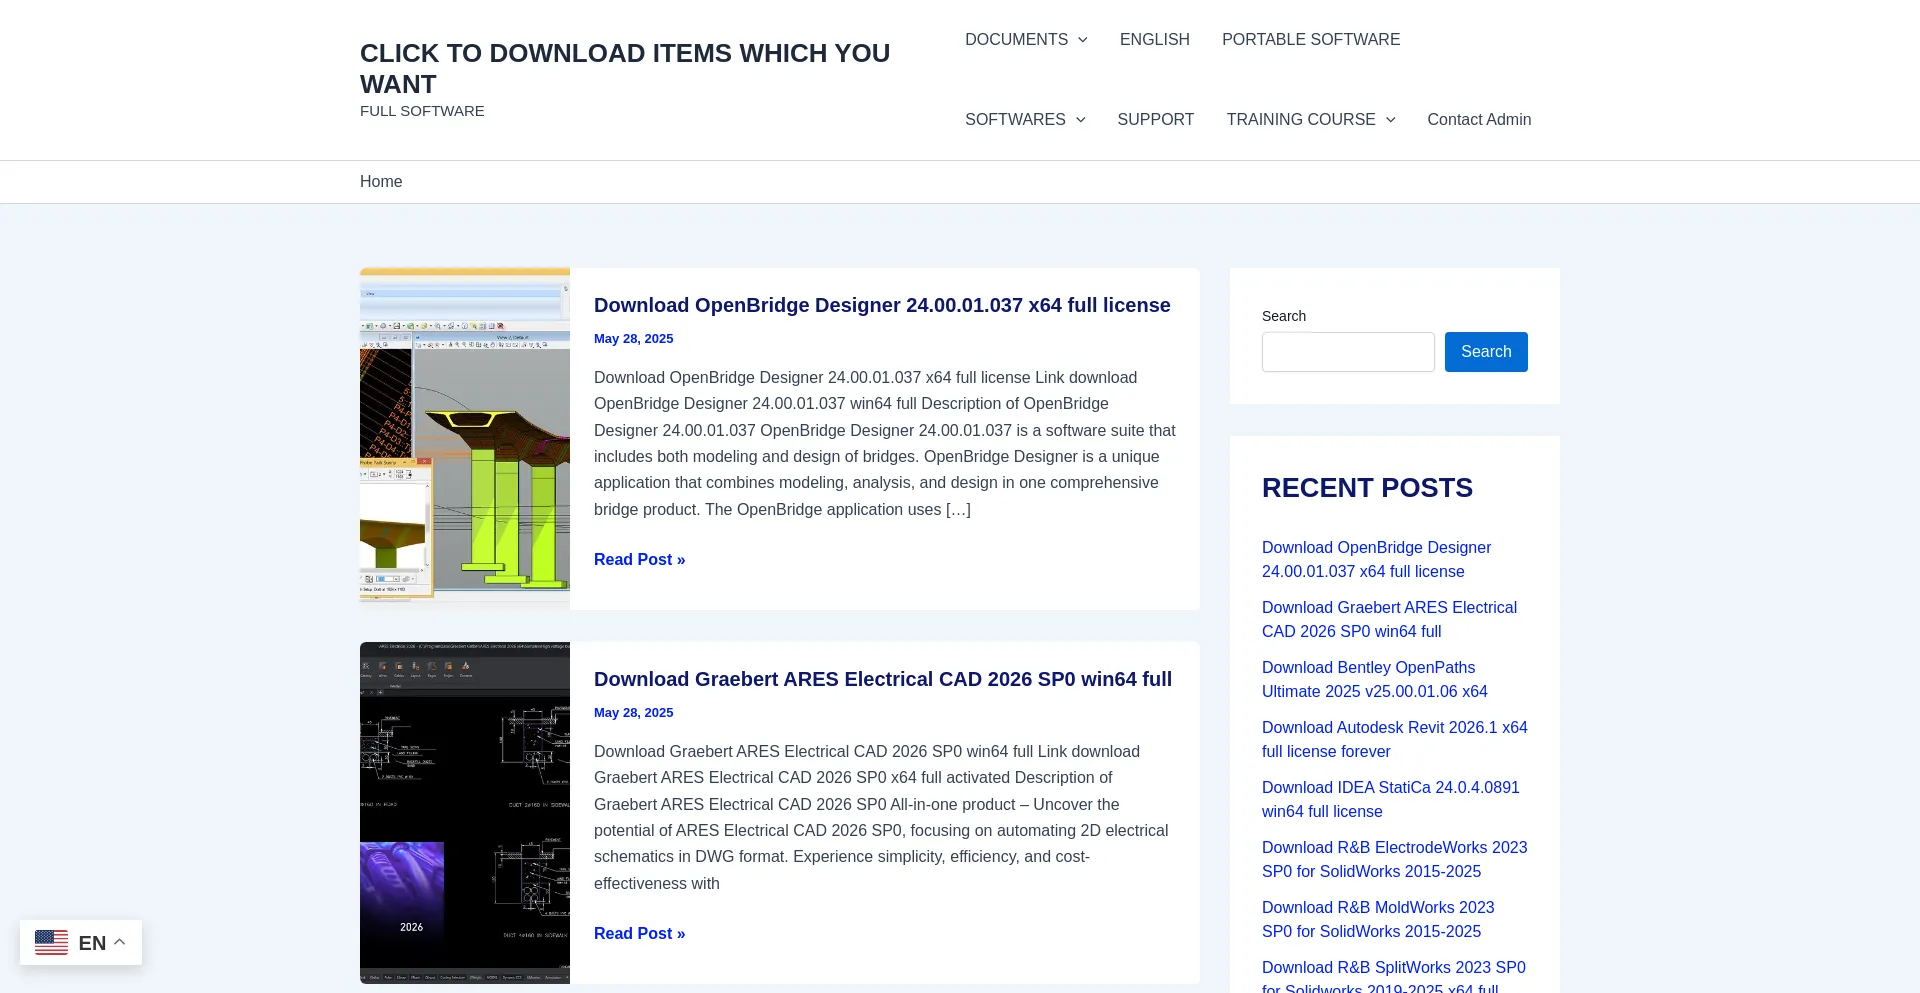
Task: Click Read Post under Graebert ARES Electrical
Action: (640, 934)
